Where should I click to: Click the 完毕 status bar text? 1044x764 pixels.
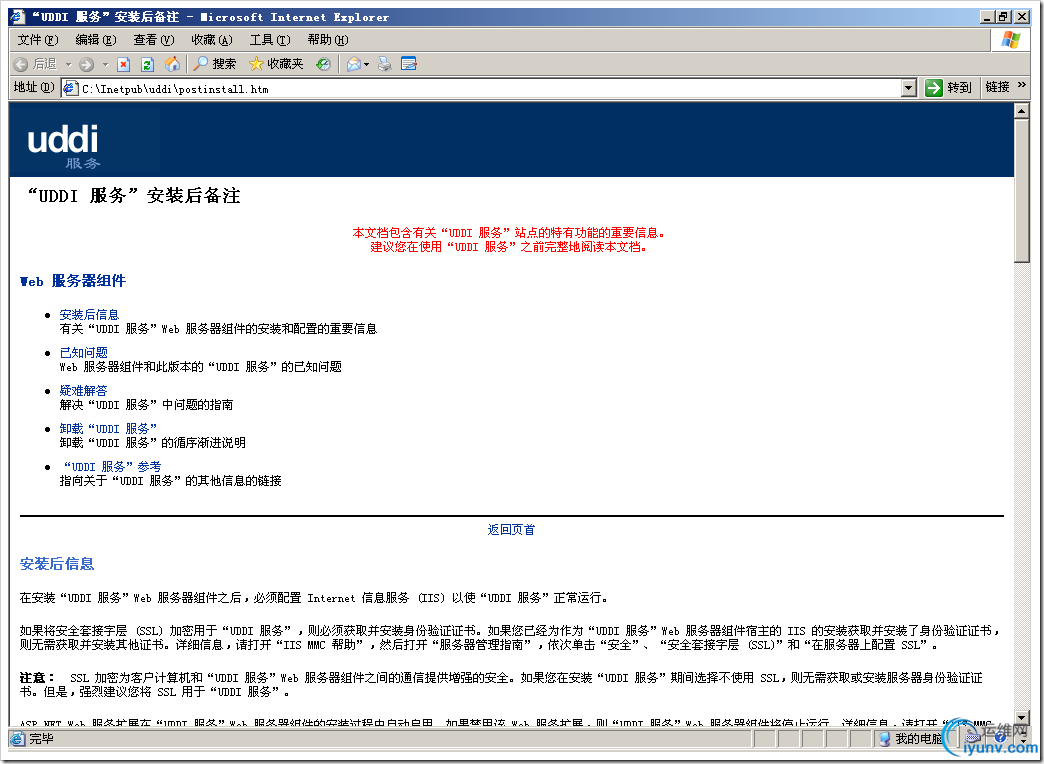pos(41,739)
